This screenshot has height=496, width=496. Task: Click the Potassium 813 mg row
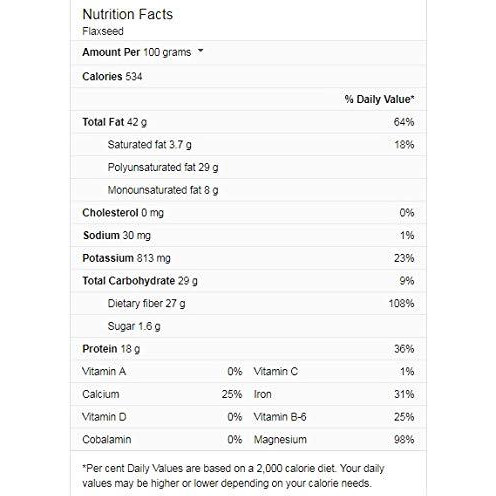[248, 258]
